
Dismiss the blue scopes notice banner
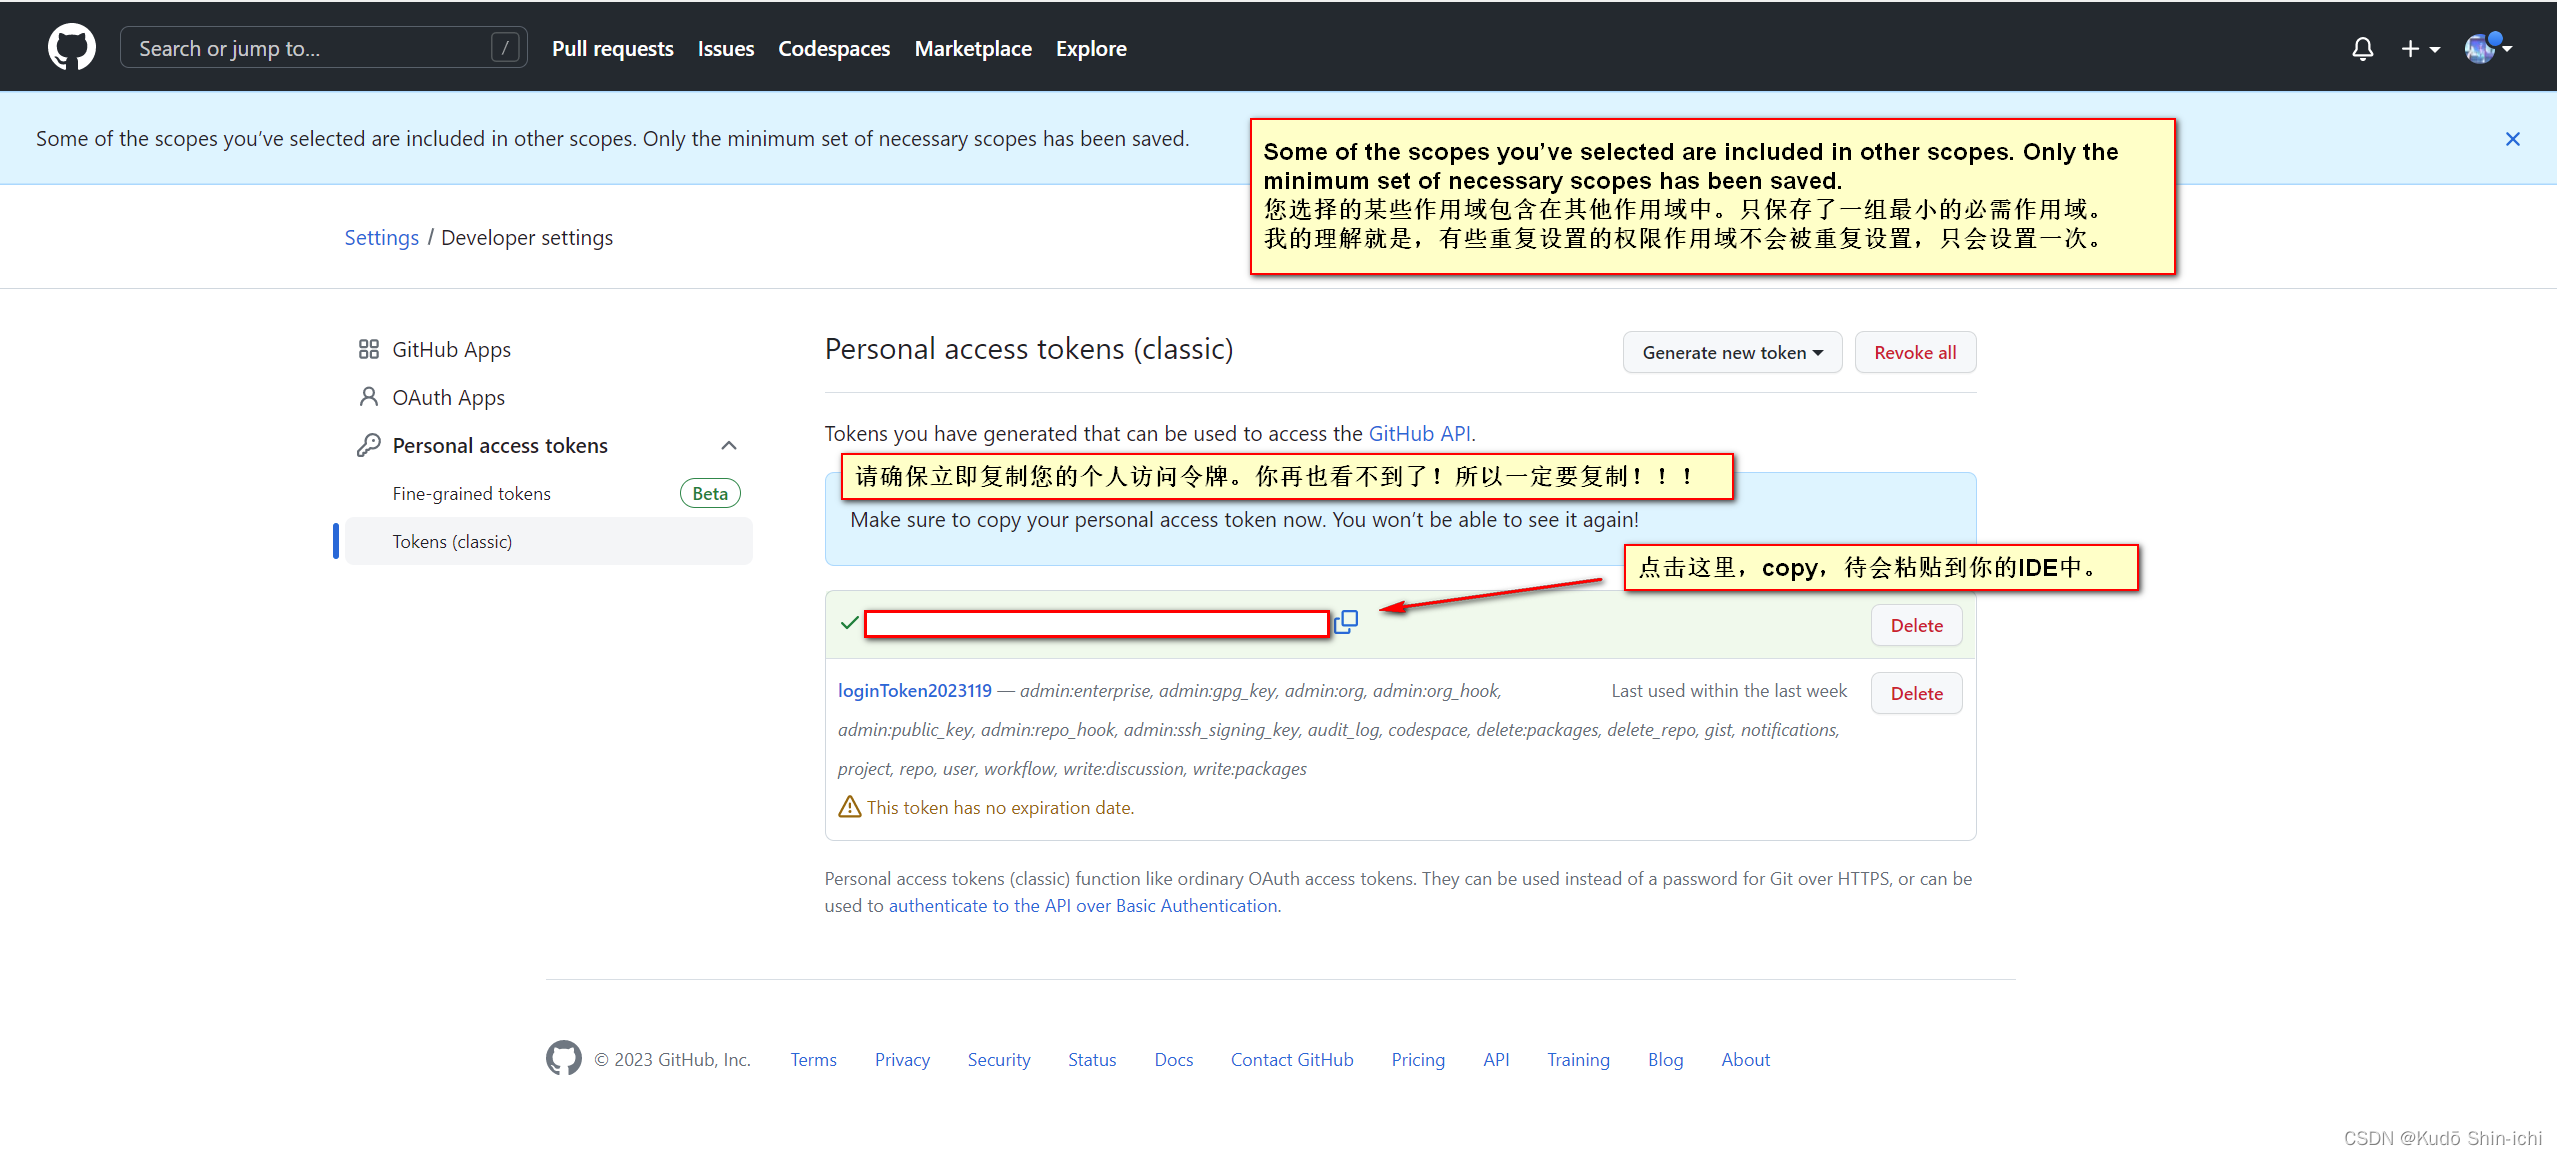click(2512, 139)
